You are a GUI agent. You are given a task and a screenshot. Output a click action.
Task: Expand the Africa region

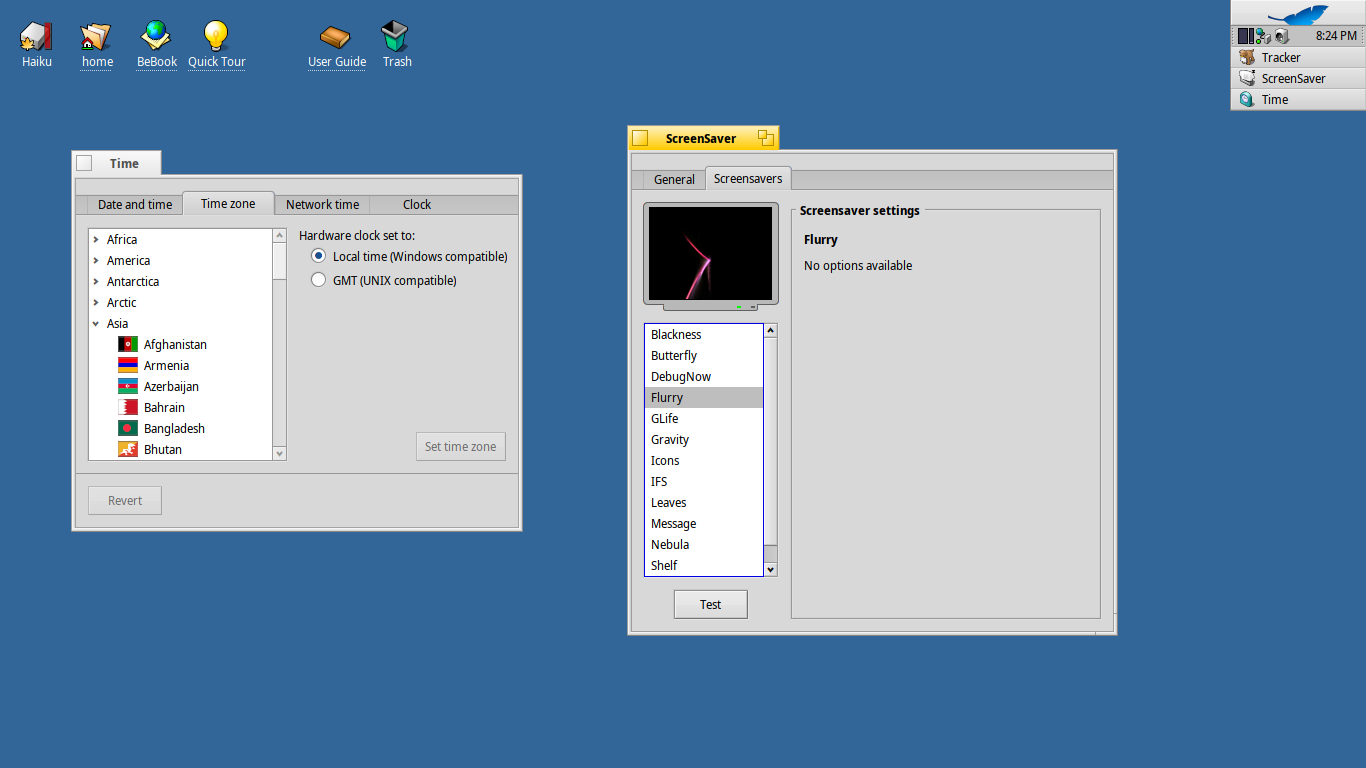96,239
